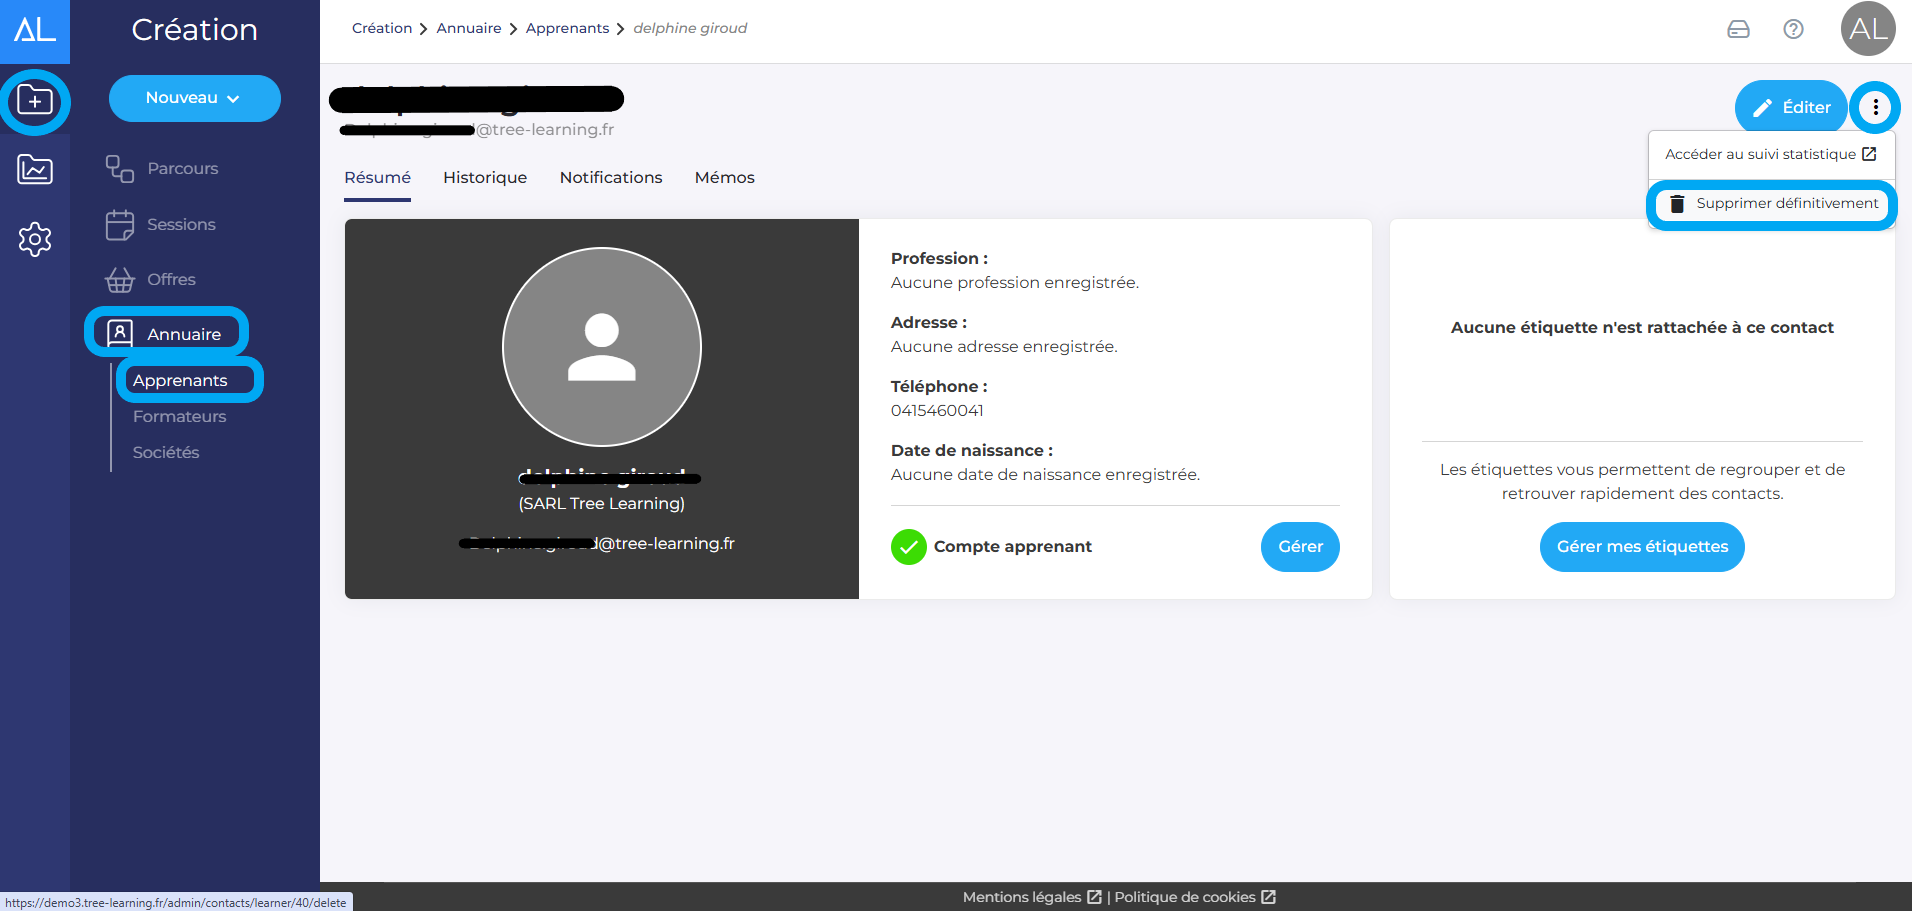Choose Accéder au suivi statistique
This screenshot has width=1912, height=911.
pos(1770,154)
